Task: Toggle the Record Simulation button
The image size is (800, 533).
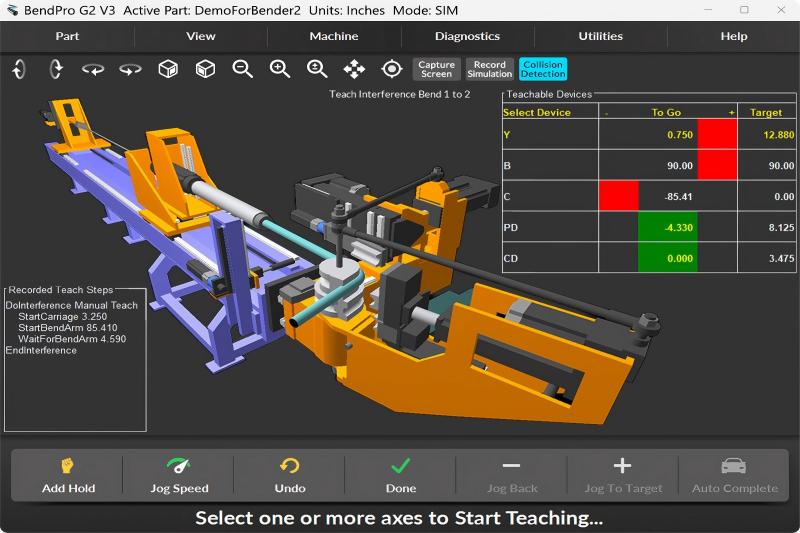Action: tap(490, 69)
